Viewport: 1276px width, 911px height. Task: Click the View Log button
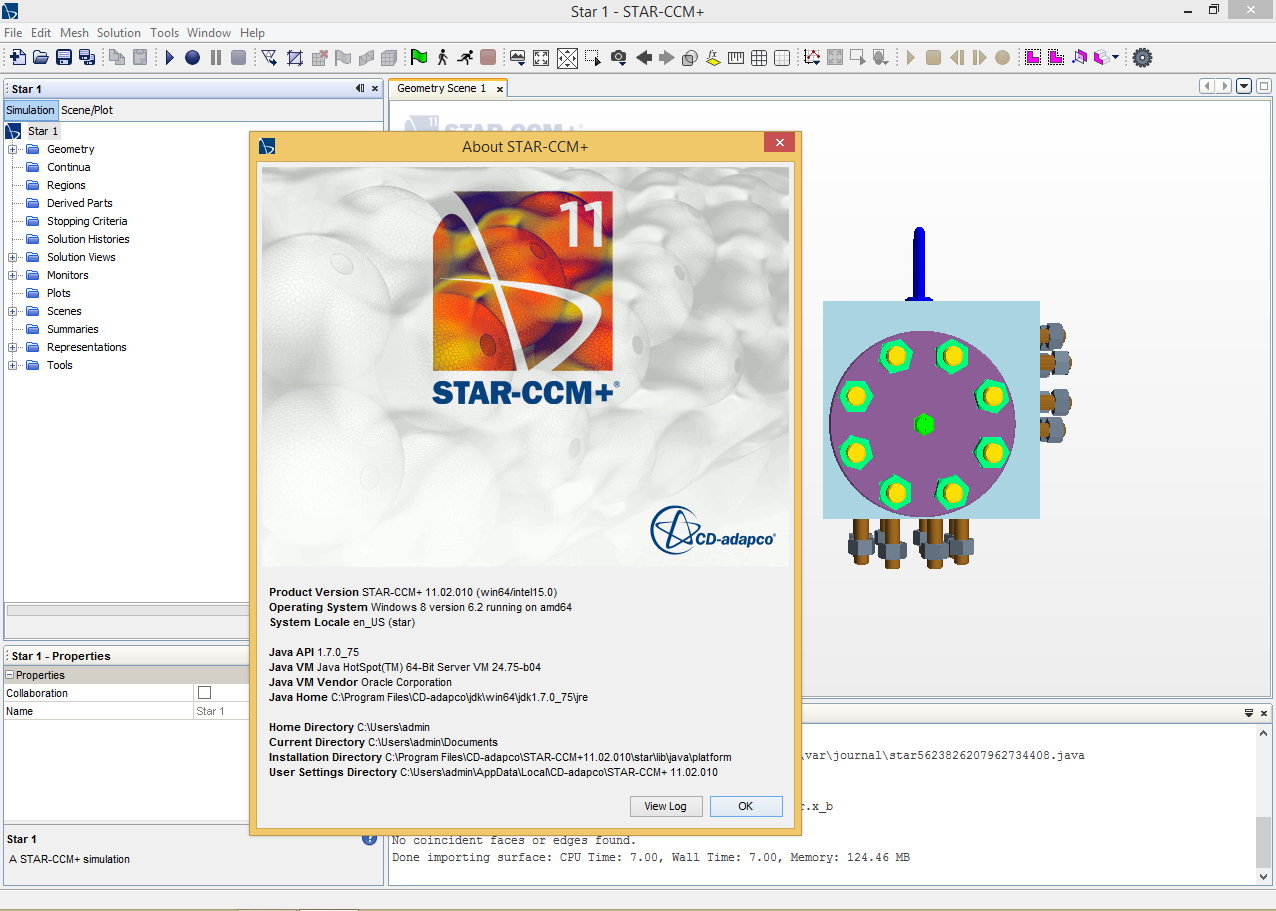point(666,806)
